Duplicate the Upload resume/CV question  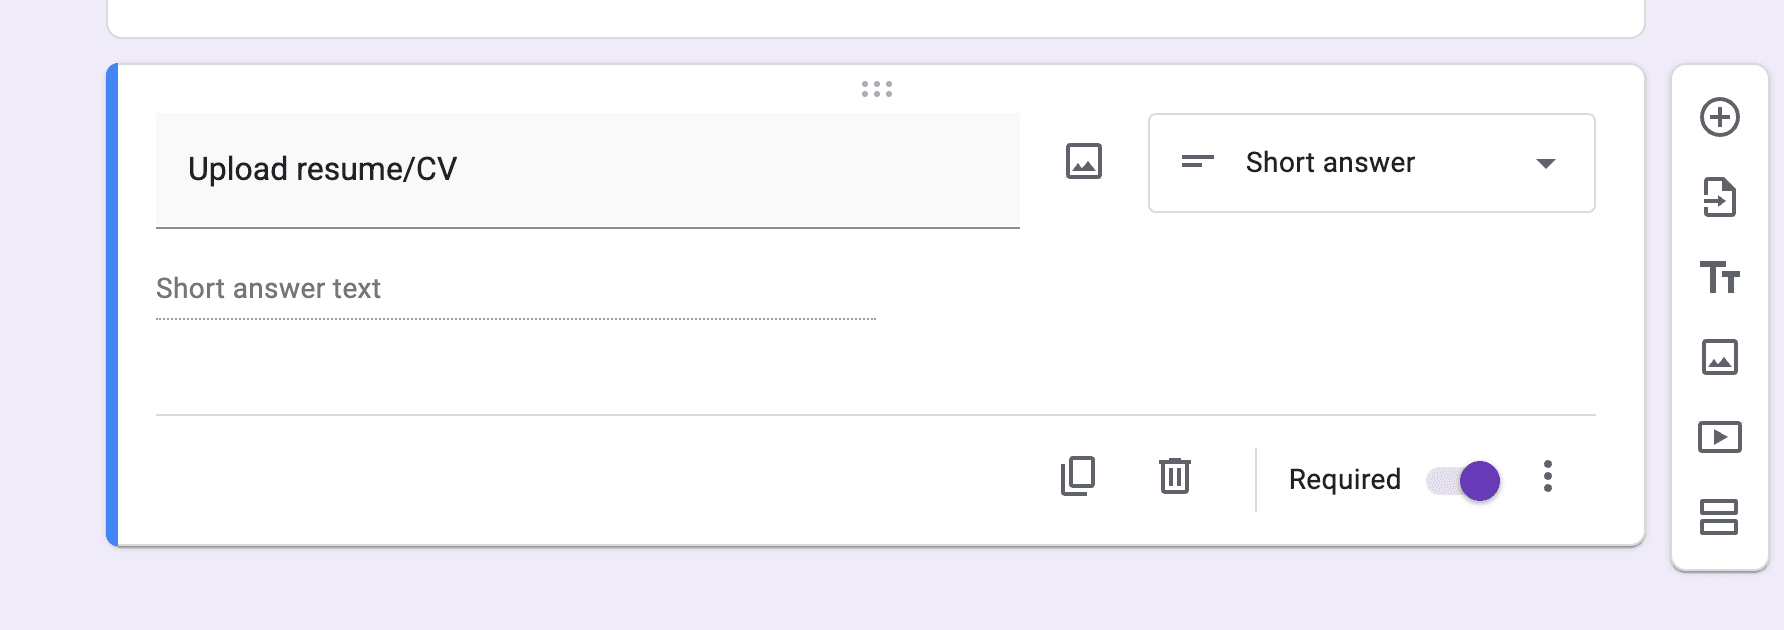(x=1077, y=477)
